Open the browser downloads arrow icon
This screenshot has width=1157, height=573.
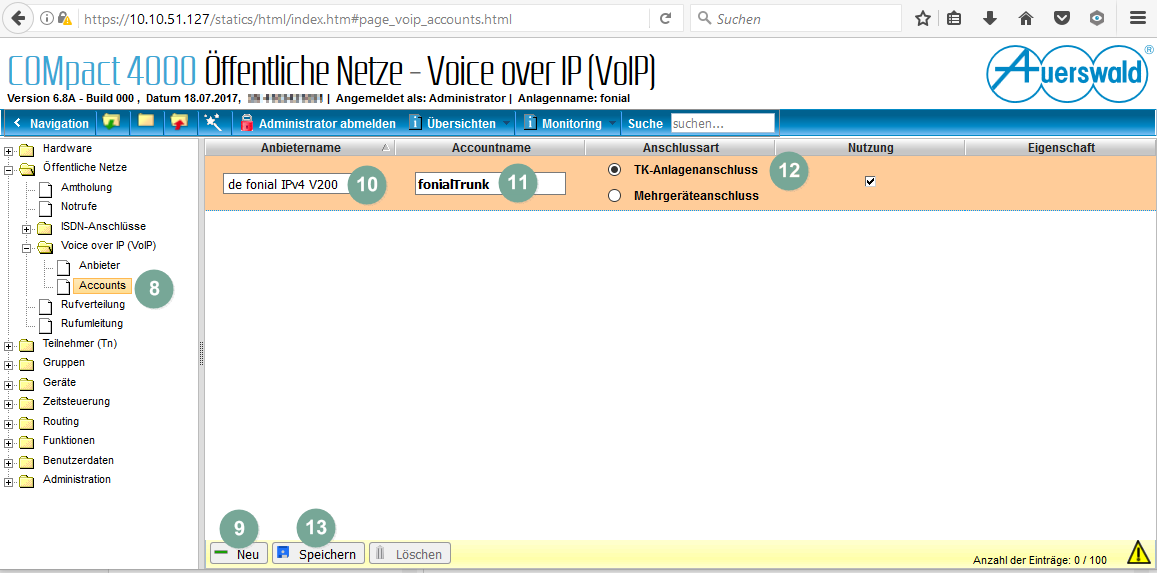pyautogui.click(x=990, y=18)
